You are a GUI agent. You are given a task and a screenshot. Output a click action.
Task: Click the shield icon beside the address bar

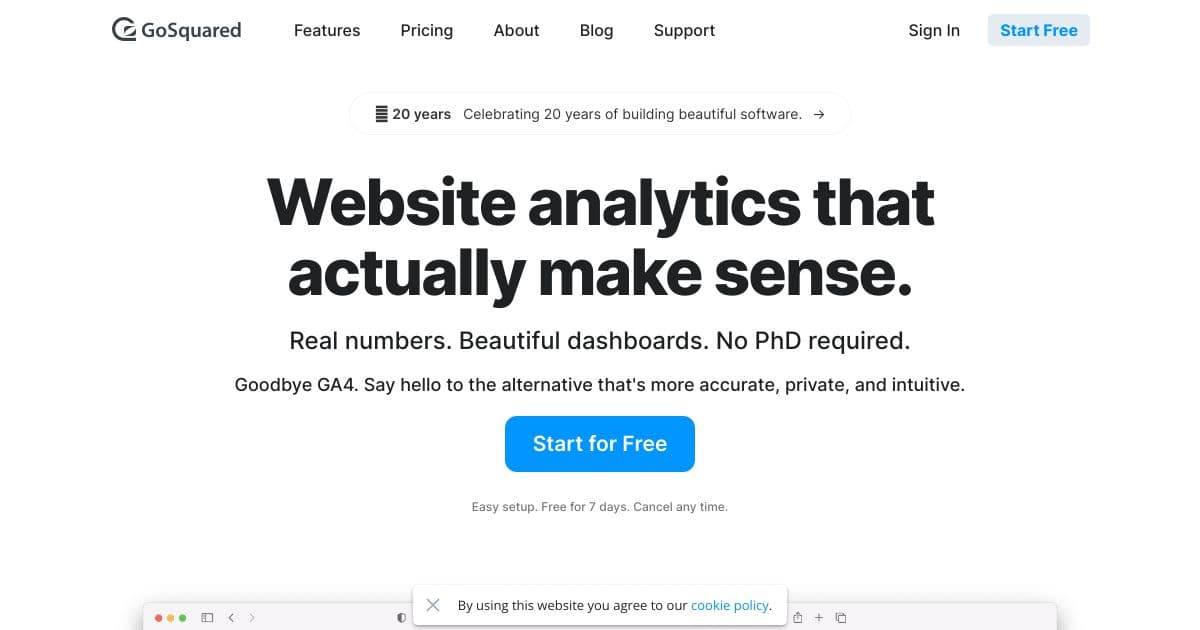point(401,617)
